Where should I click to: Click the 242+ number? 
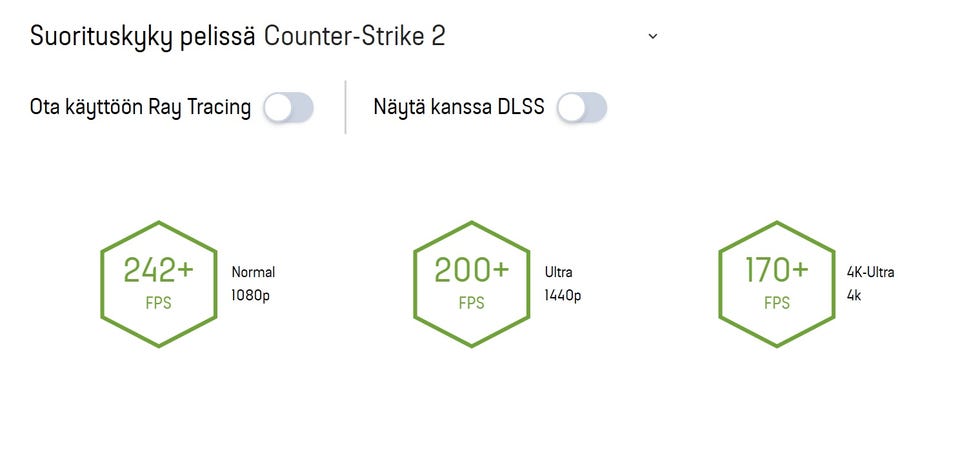click(158, 270)
